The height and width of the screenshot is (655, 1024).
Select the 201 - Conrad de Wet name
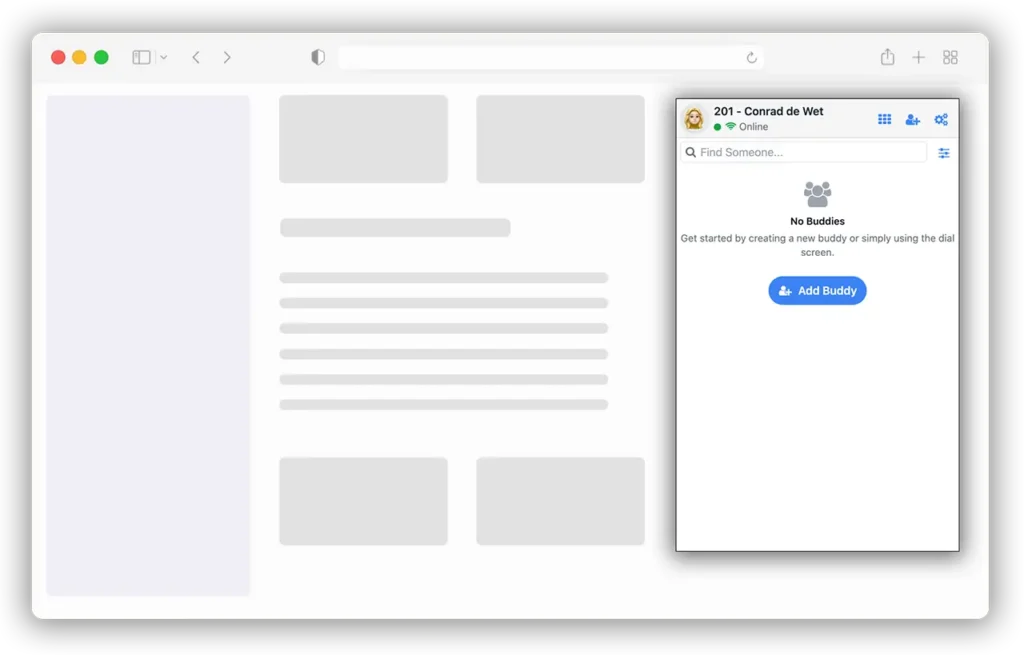click(x=768, y=111)
